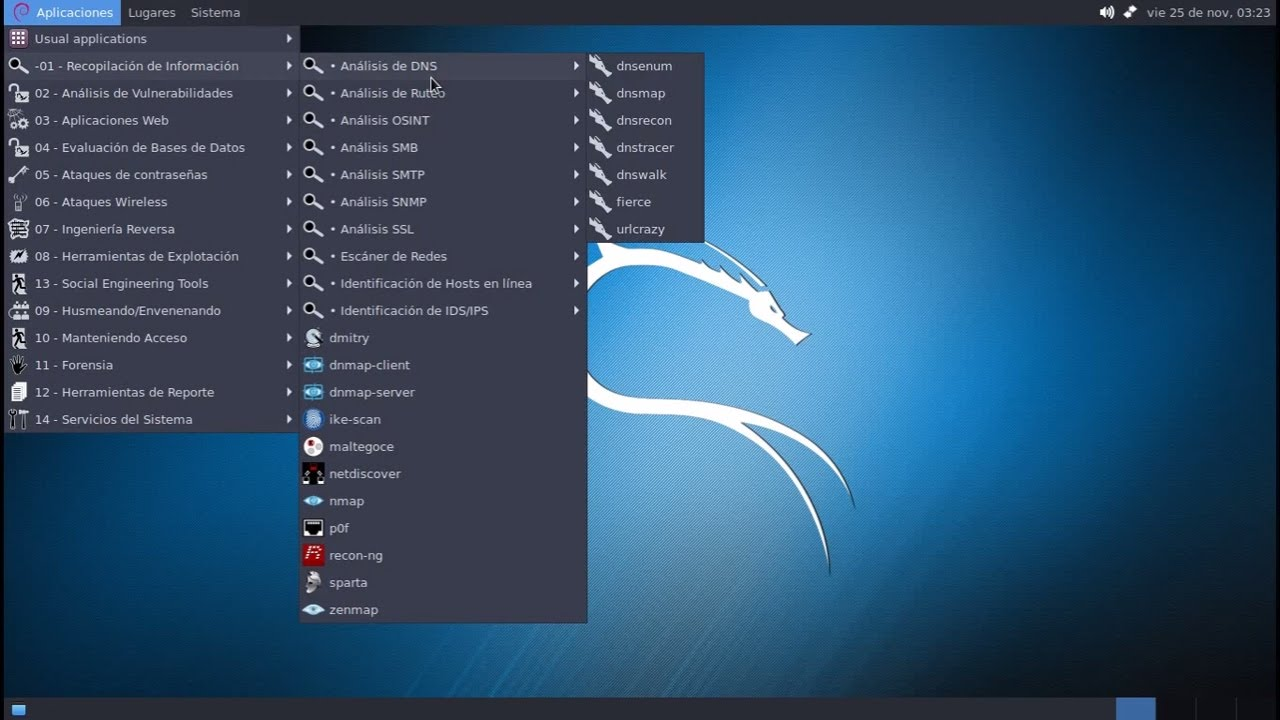Select 02 - Análisis de Vulnerabilidades
The width and height of the screenshot is (1280, 720).
click(151, 93)
